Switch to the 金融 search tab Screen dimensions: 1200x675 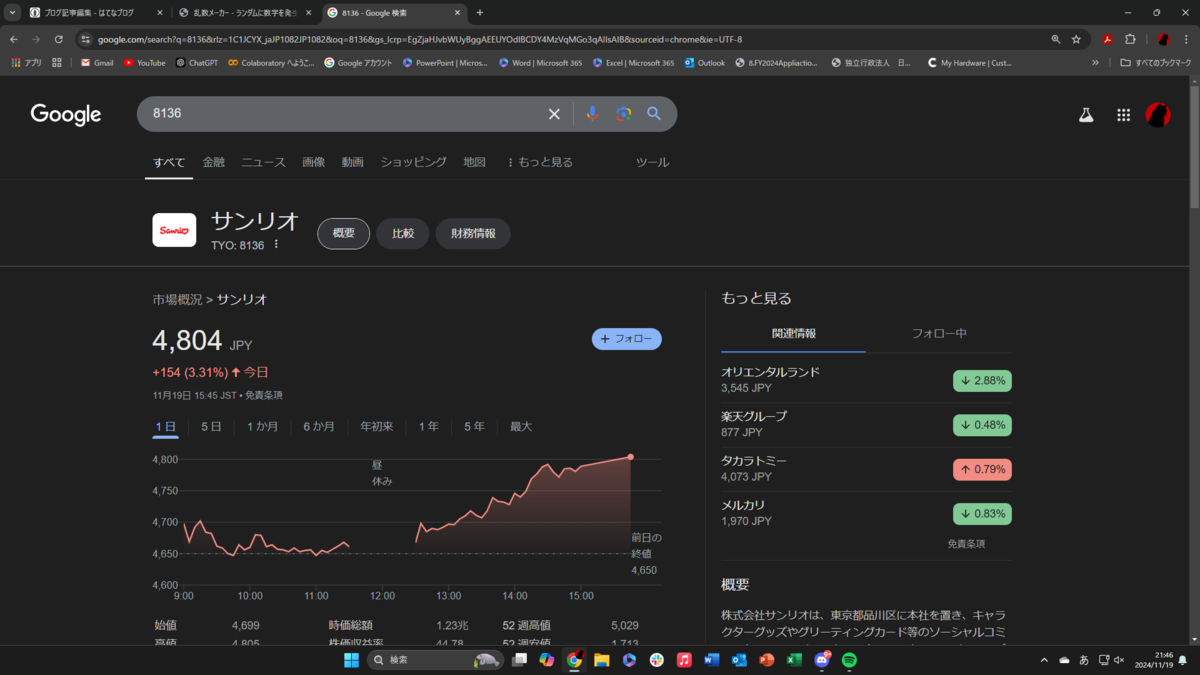click(214, 162)
